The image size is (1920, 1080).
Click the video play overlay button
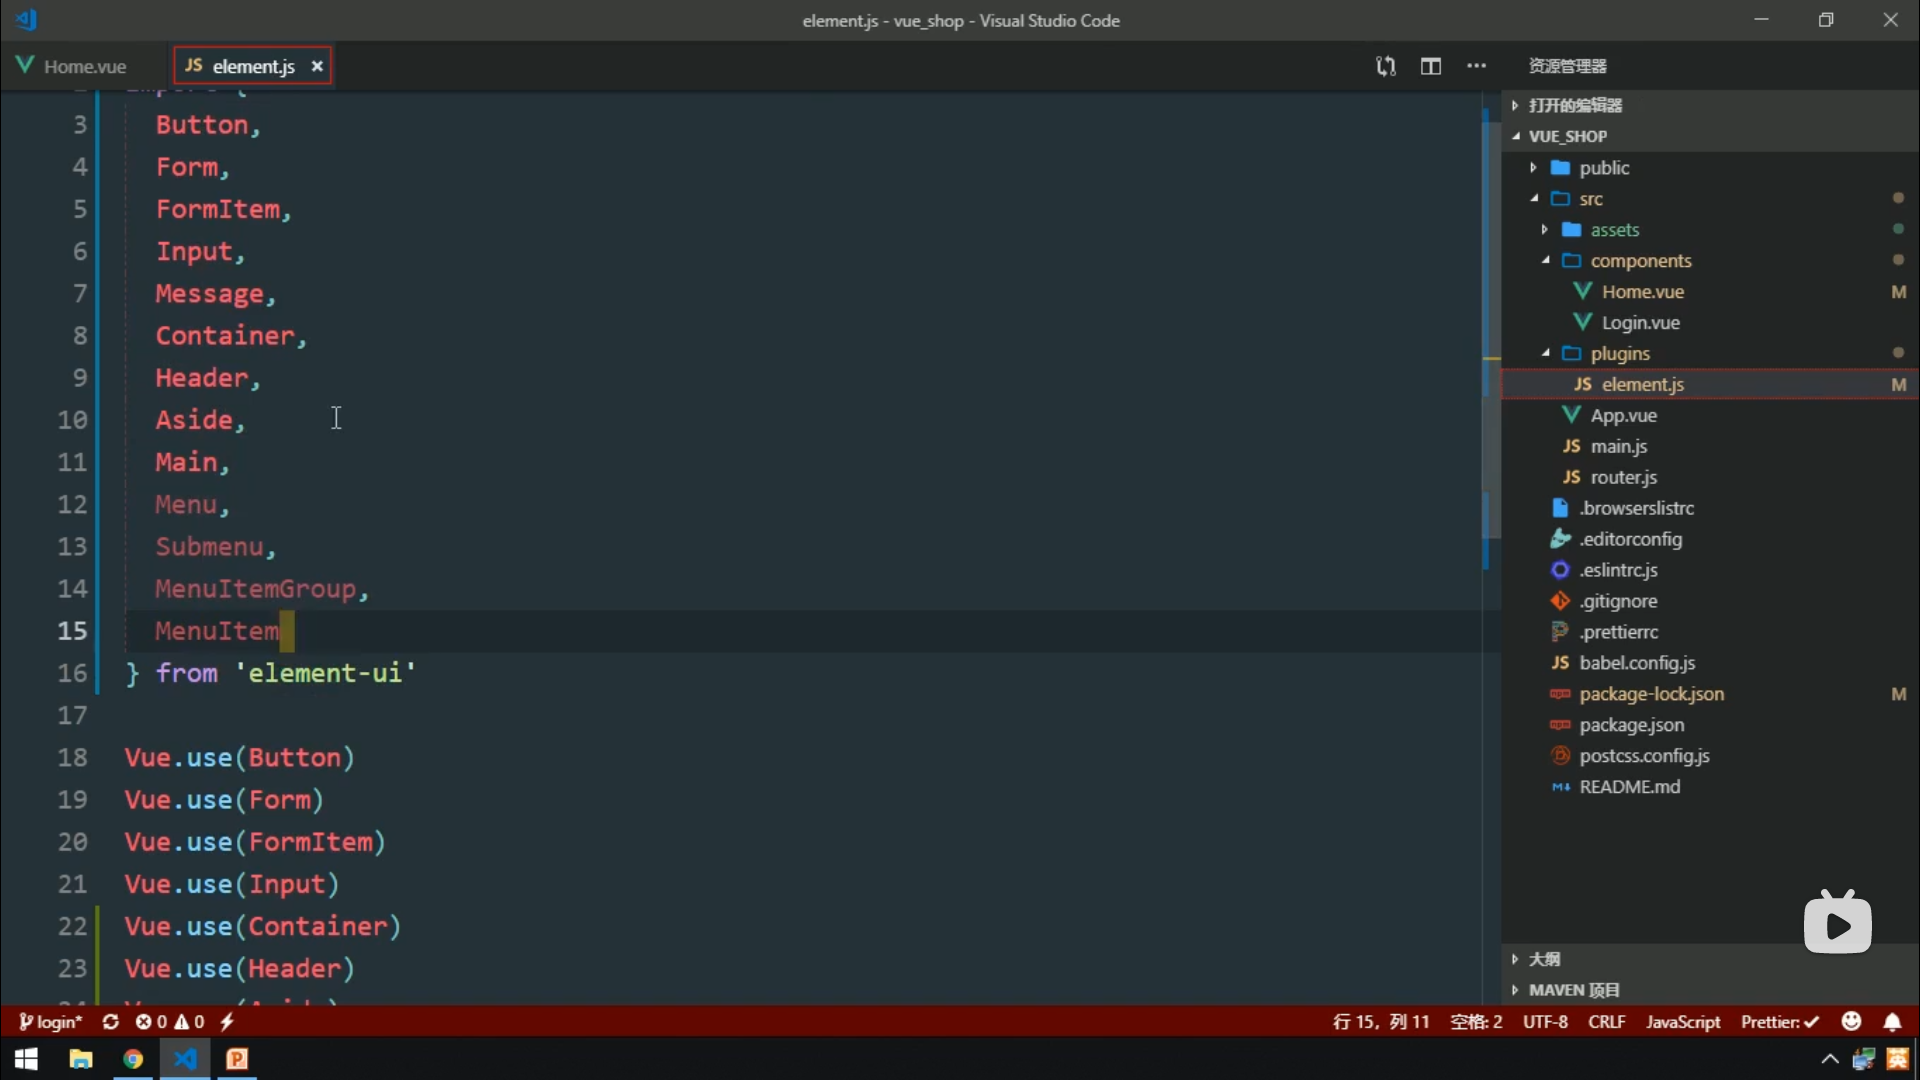(x=1838, y=924)
